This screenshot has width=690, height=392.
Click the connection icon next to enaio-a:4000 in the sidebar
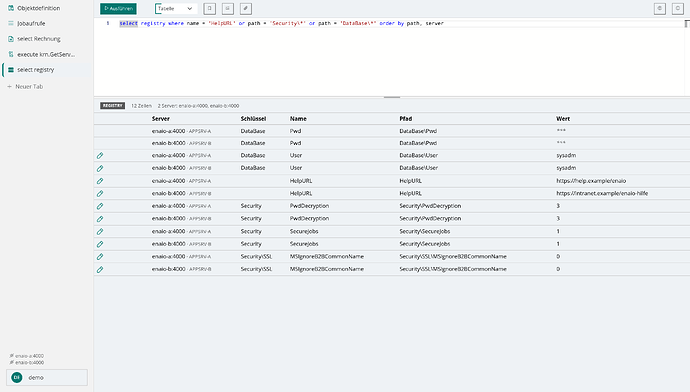pyautogui.click(x=11, y=356)
